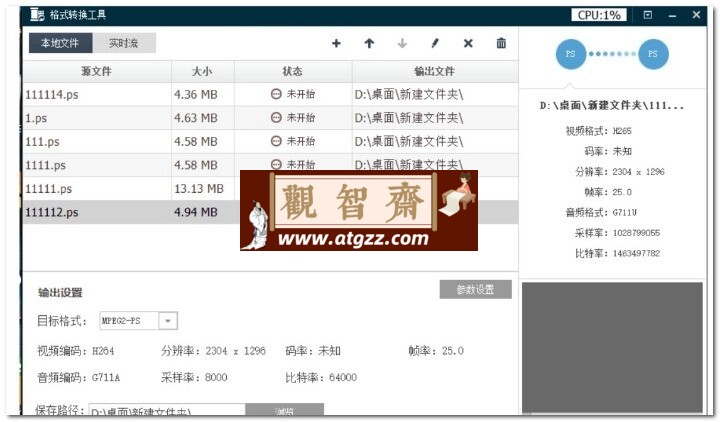Screen dimensions: 720x422
Task: Click the 浏览 browse button
Action: pyautogui.click(x=285, y=410)
